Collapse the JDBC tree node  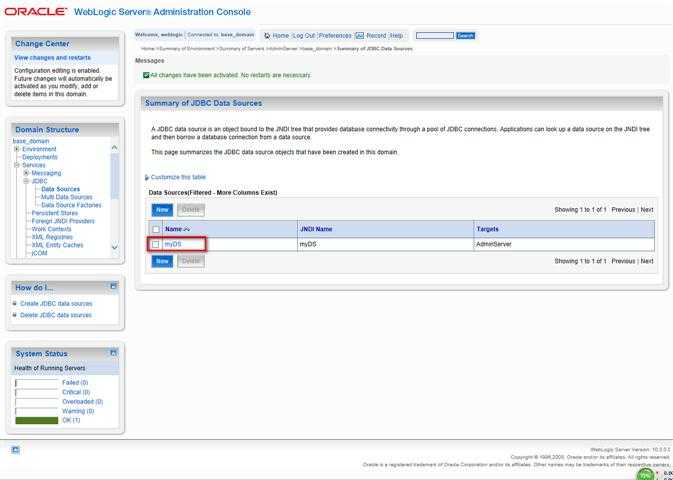(26, 181)
